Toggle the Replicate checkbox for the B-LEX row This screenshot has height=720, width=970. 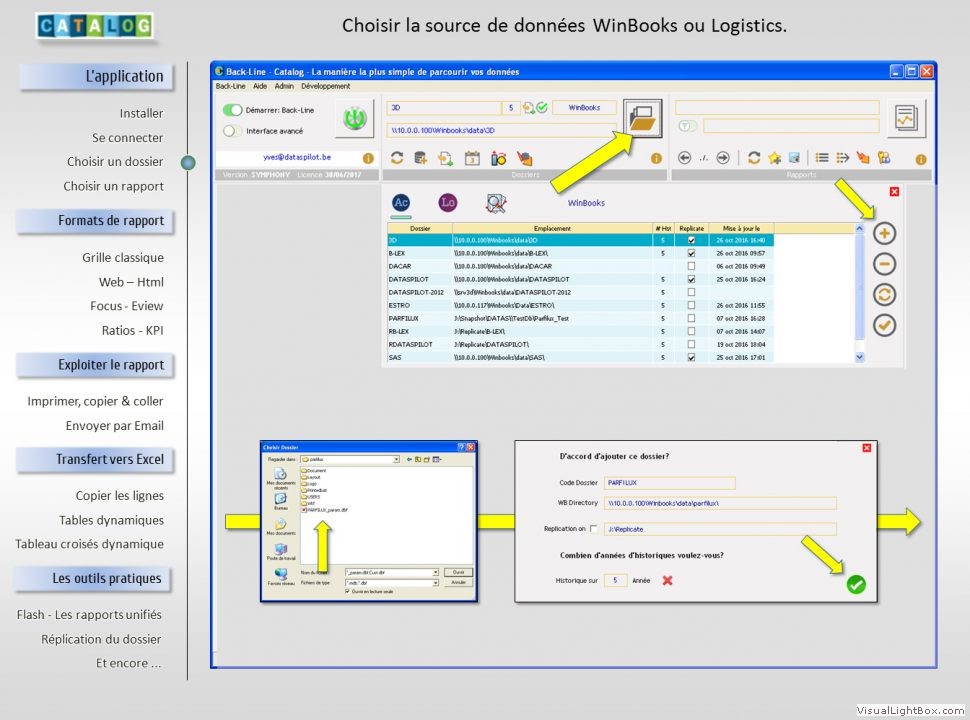click(x=692, y=253)
